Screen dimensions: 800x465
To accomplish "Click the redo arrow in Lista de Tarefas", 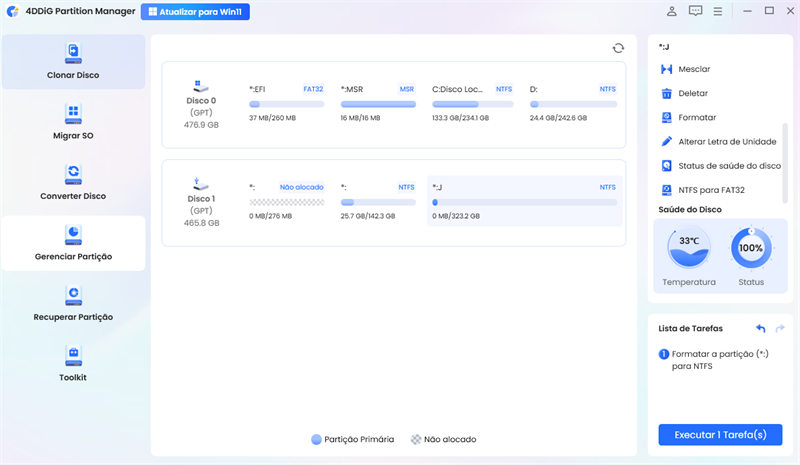I will point(780,328).
